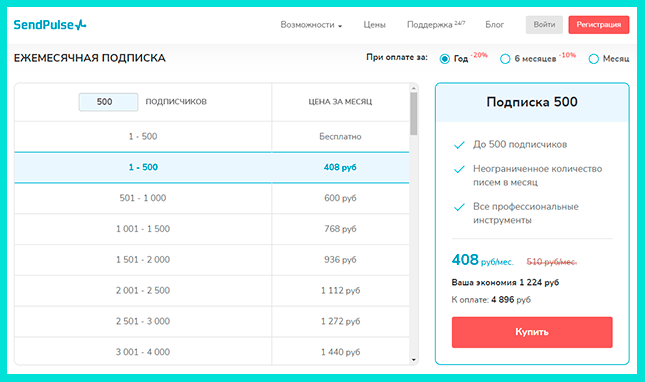Click the pricing table scrollbar thumb
Viewport: 645px width, 382px height.
point(414,113)
